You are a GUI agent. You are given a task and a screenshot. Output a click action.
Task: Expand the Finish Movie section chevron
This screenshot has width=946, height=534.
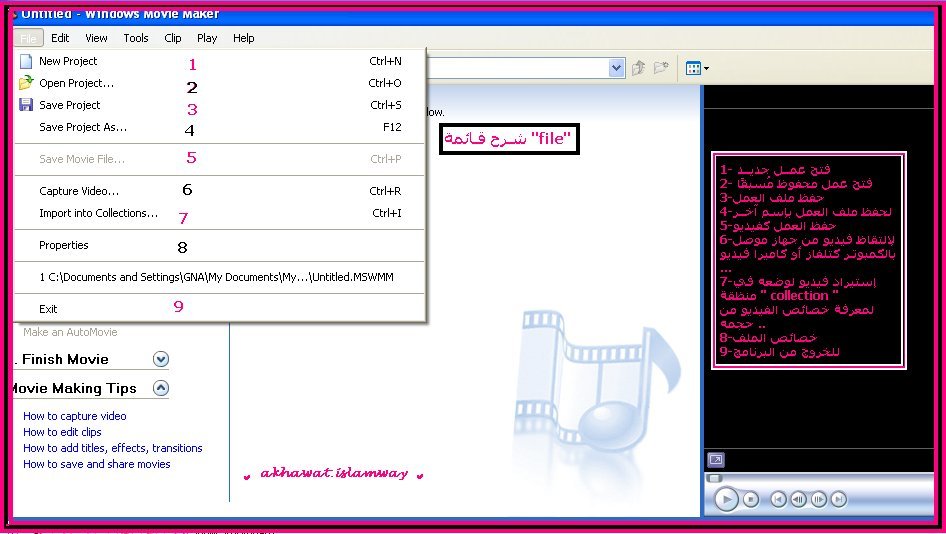160,359
